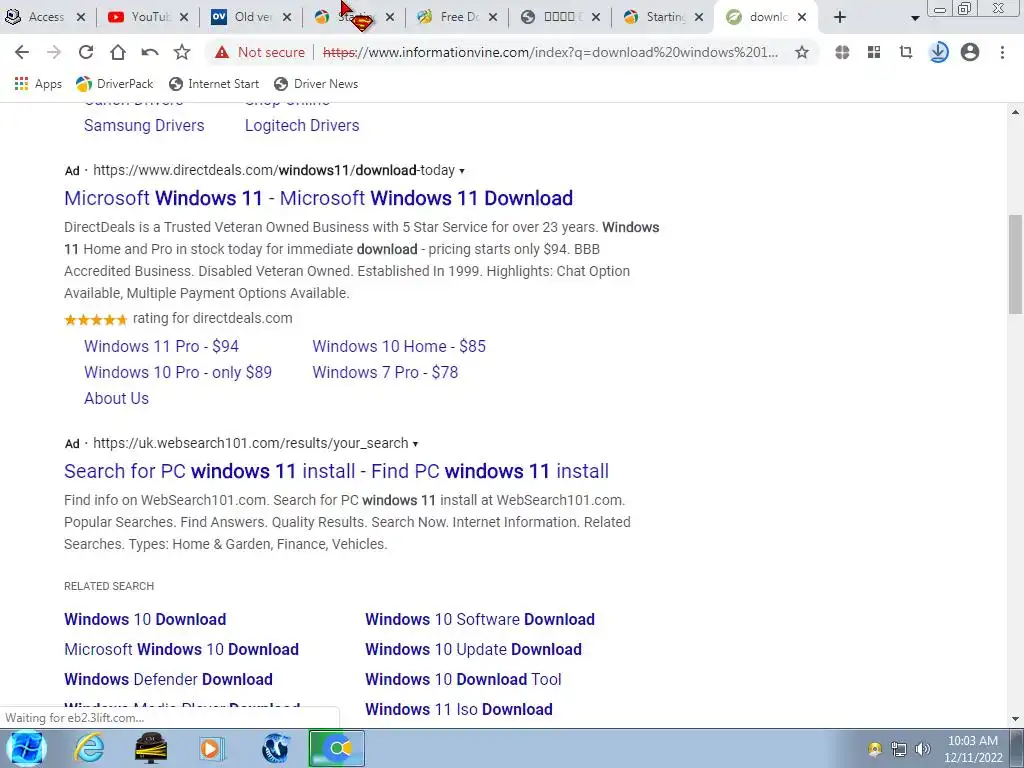Open Windows 10 Software Download related search
Viewport: 1024px width, 768px height.
click(x=480, y=619)
